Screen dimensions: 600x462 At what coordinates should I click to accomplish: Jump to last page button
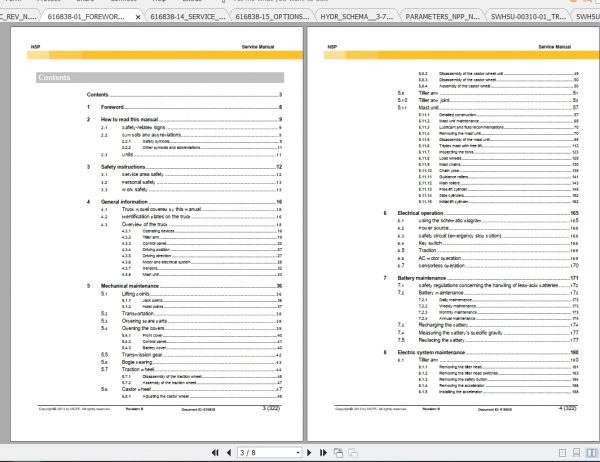tap(323, 453)
